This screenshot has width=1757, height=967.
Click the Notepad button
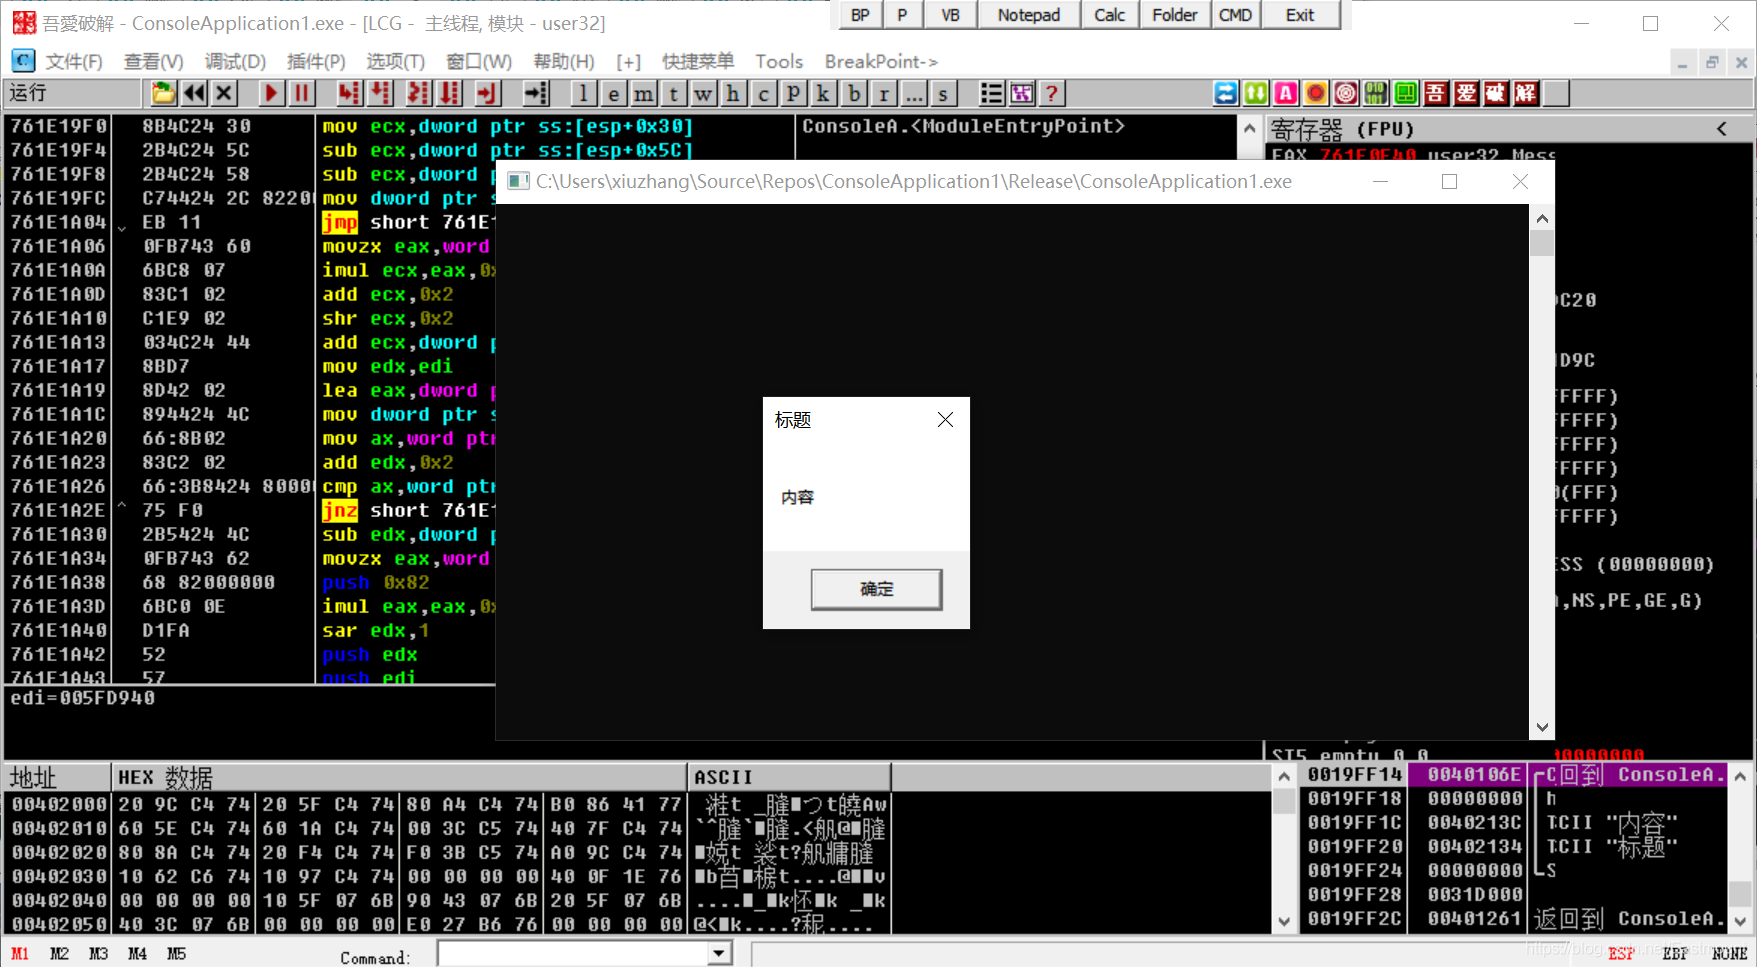coord(1029,15)
